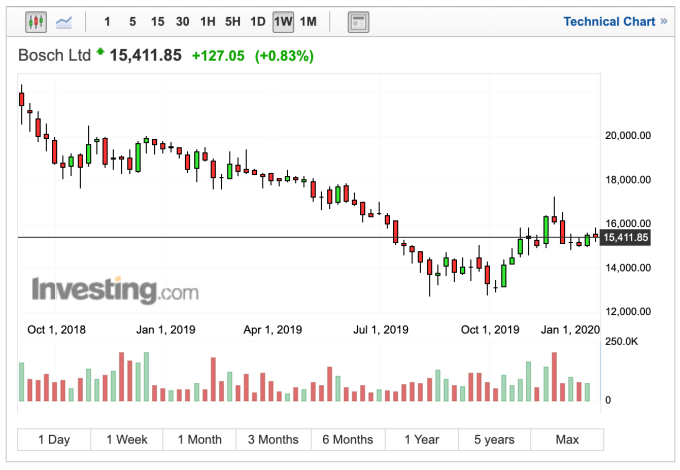Show the 1 Year range

click(x=422, y=440)
